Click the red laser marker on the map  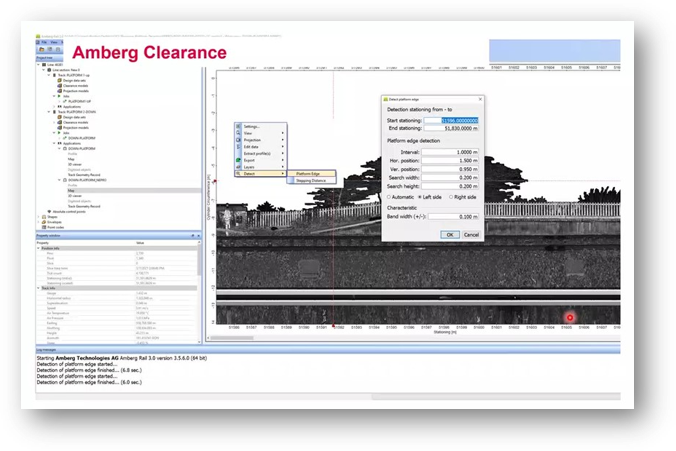570,316
